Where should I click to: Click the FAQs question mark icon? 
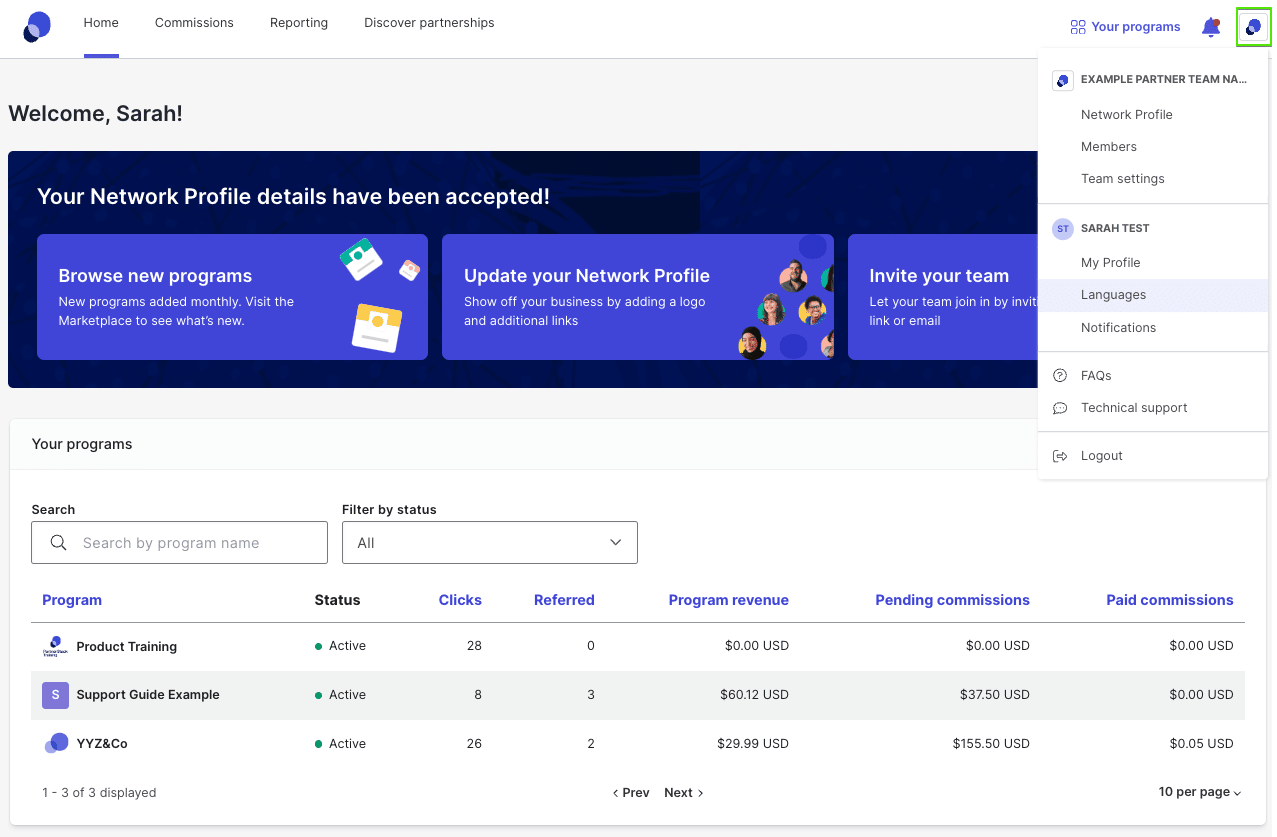tap(1061, 375)
